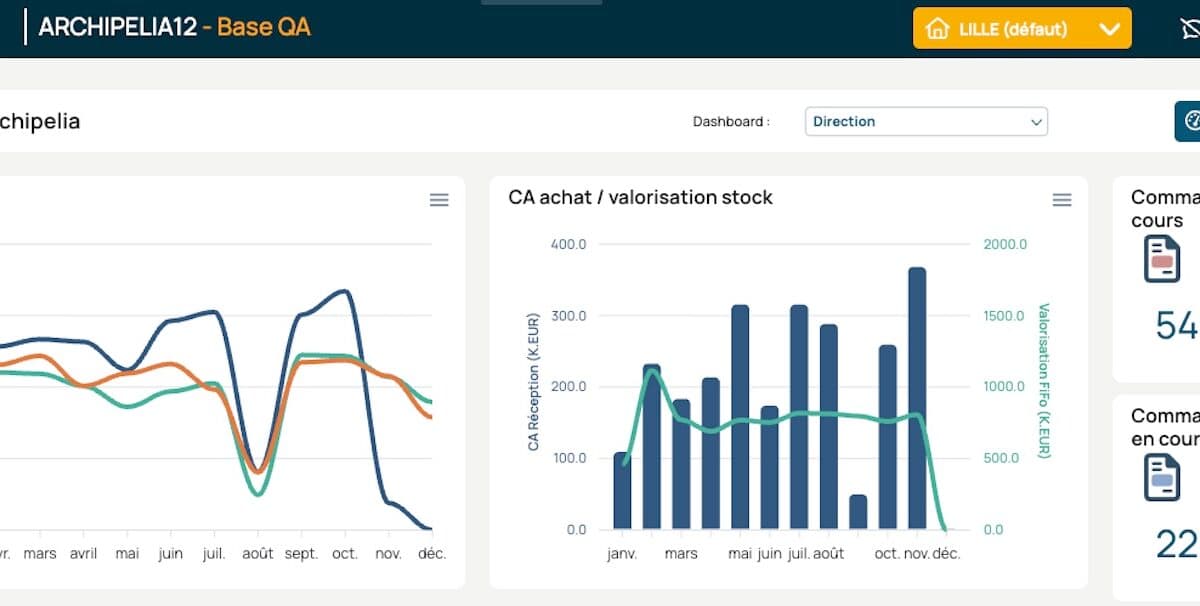The image size is (1200, 606).
Task: Click the 'déc.' label in the CA achat chart
Action: 946,553
